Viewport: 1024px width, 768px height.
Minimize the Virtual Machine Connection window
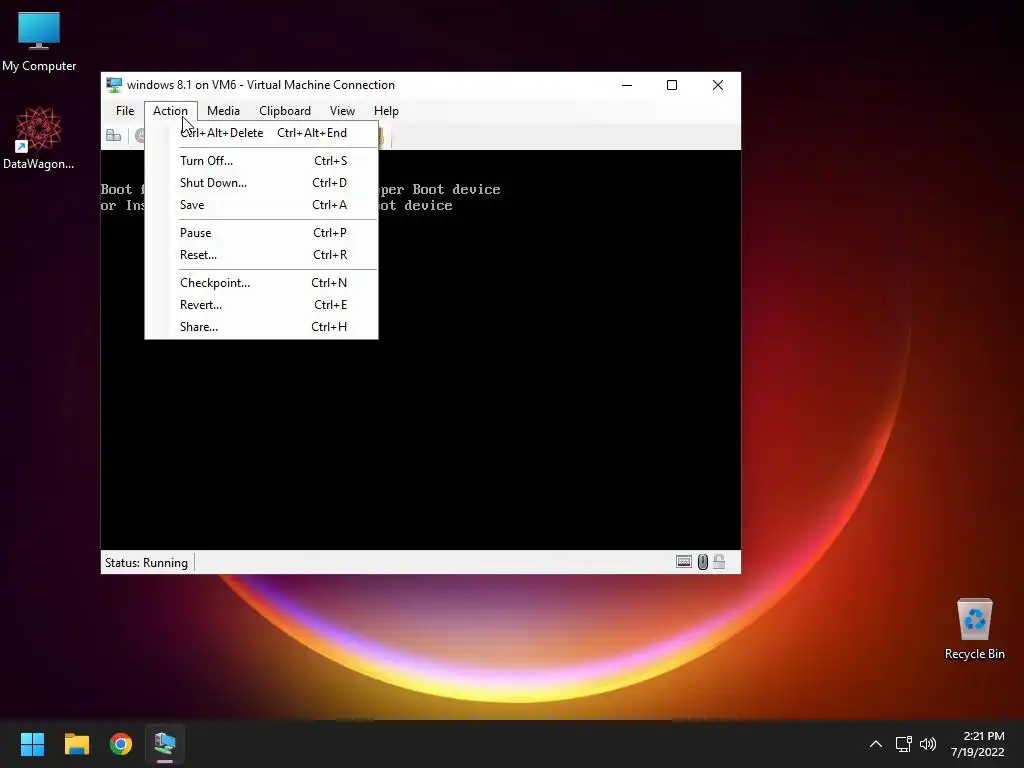click(627, 85)
